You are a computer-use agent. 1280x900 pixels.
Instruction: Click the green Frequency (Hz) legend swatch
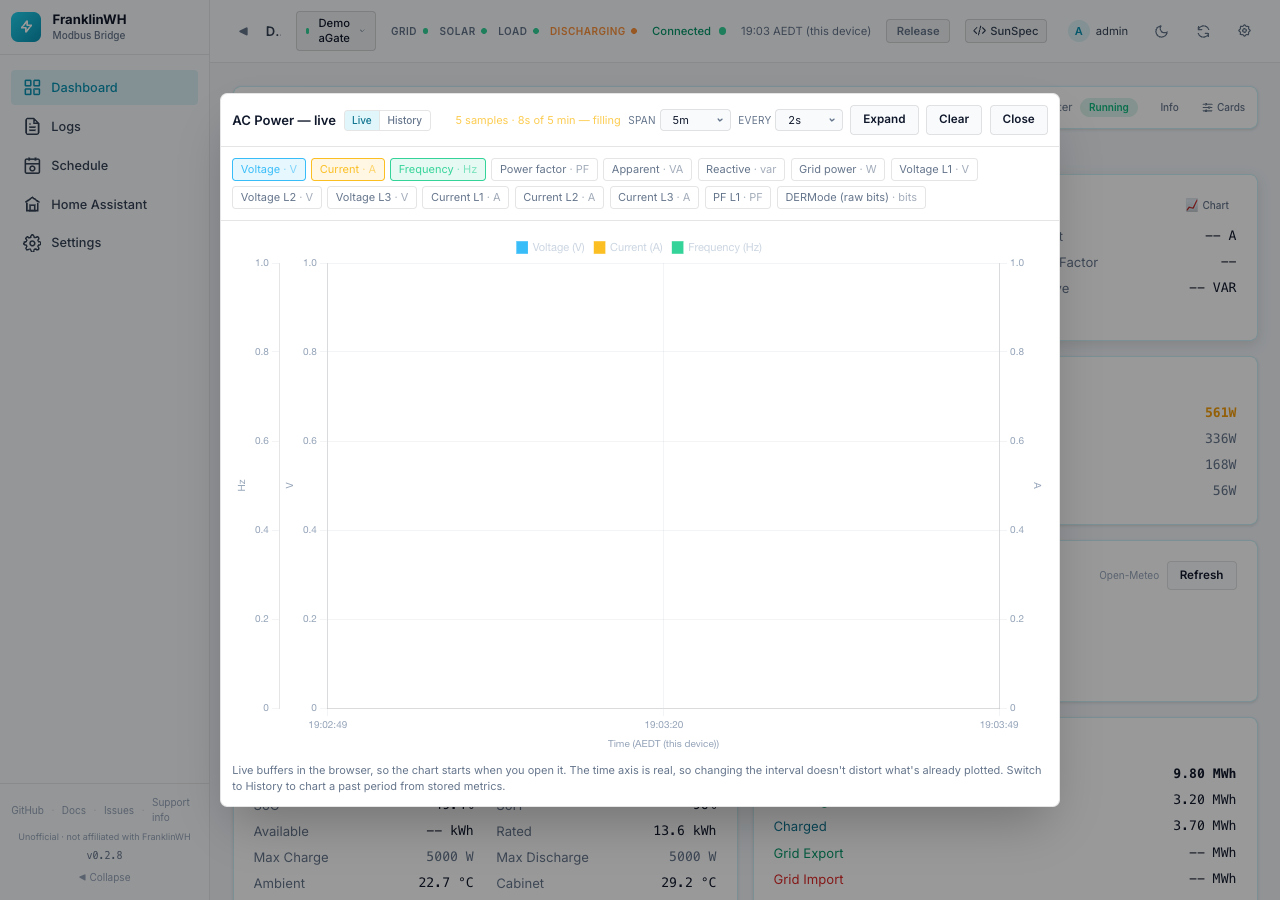(x=678, y=247)
